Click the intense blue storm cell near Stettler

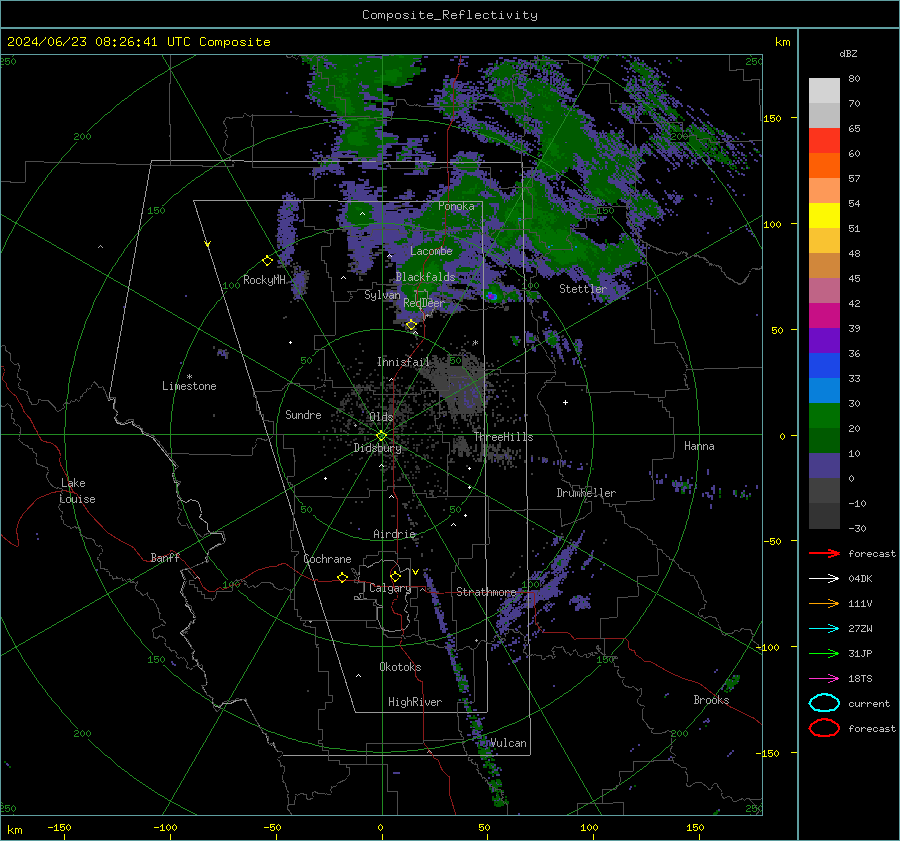tap(492, 296)
